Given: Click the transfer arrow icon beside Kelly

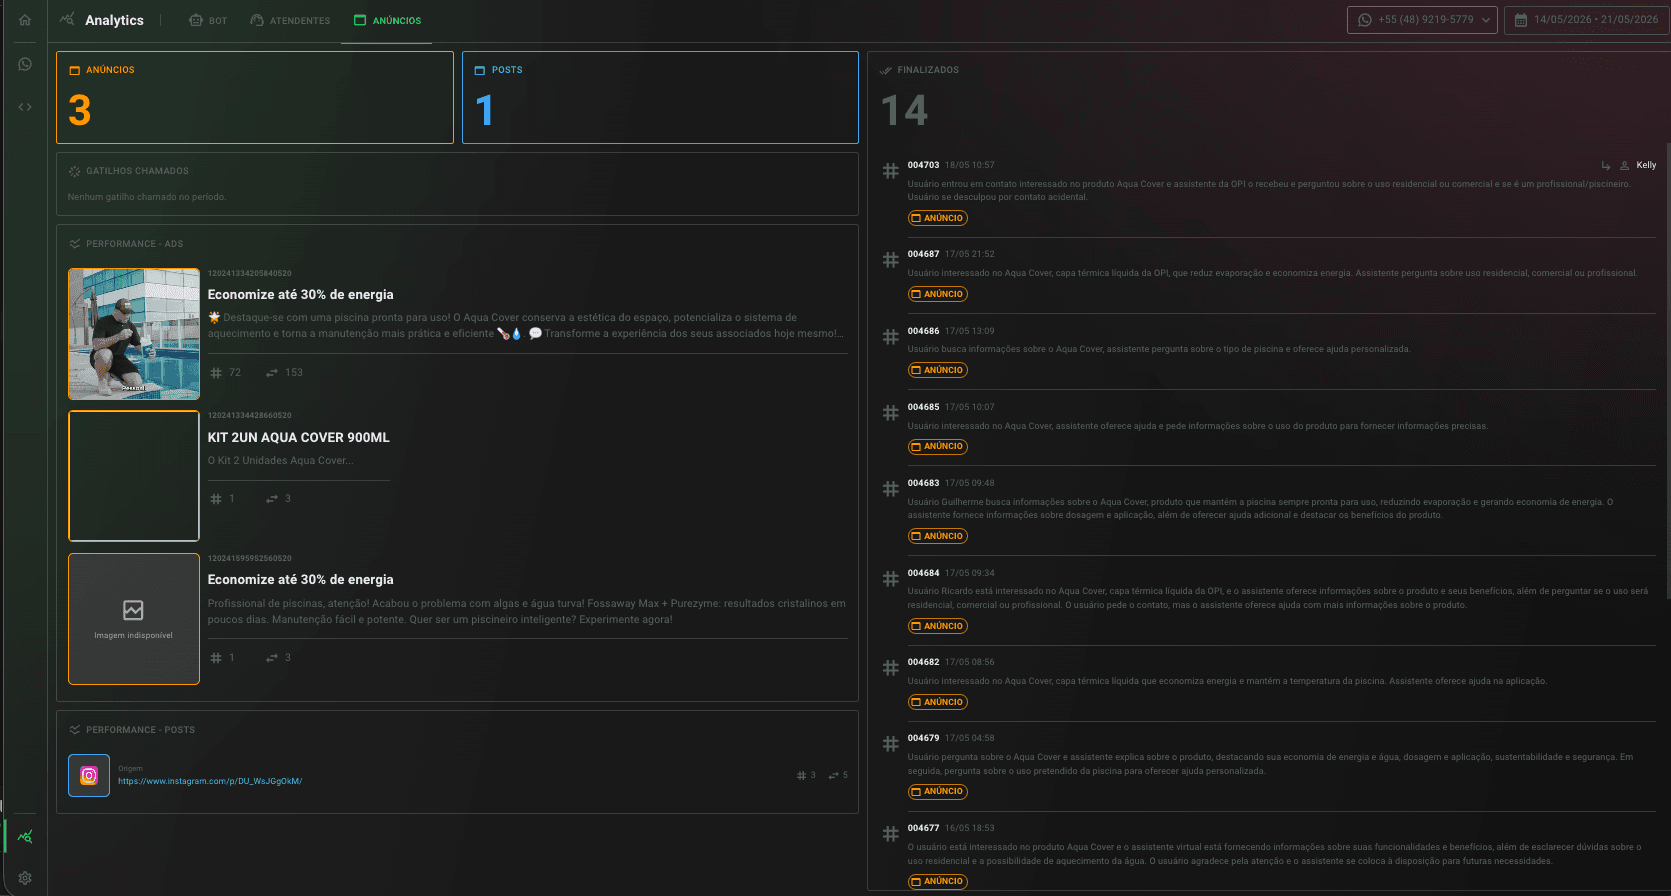Looking at the screenshot, I should pos(1606,166).
